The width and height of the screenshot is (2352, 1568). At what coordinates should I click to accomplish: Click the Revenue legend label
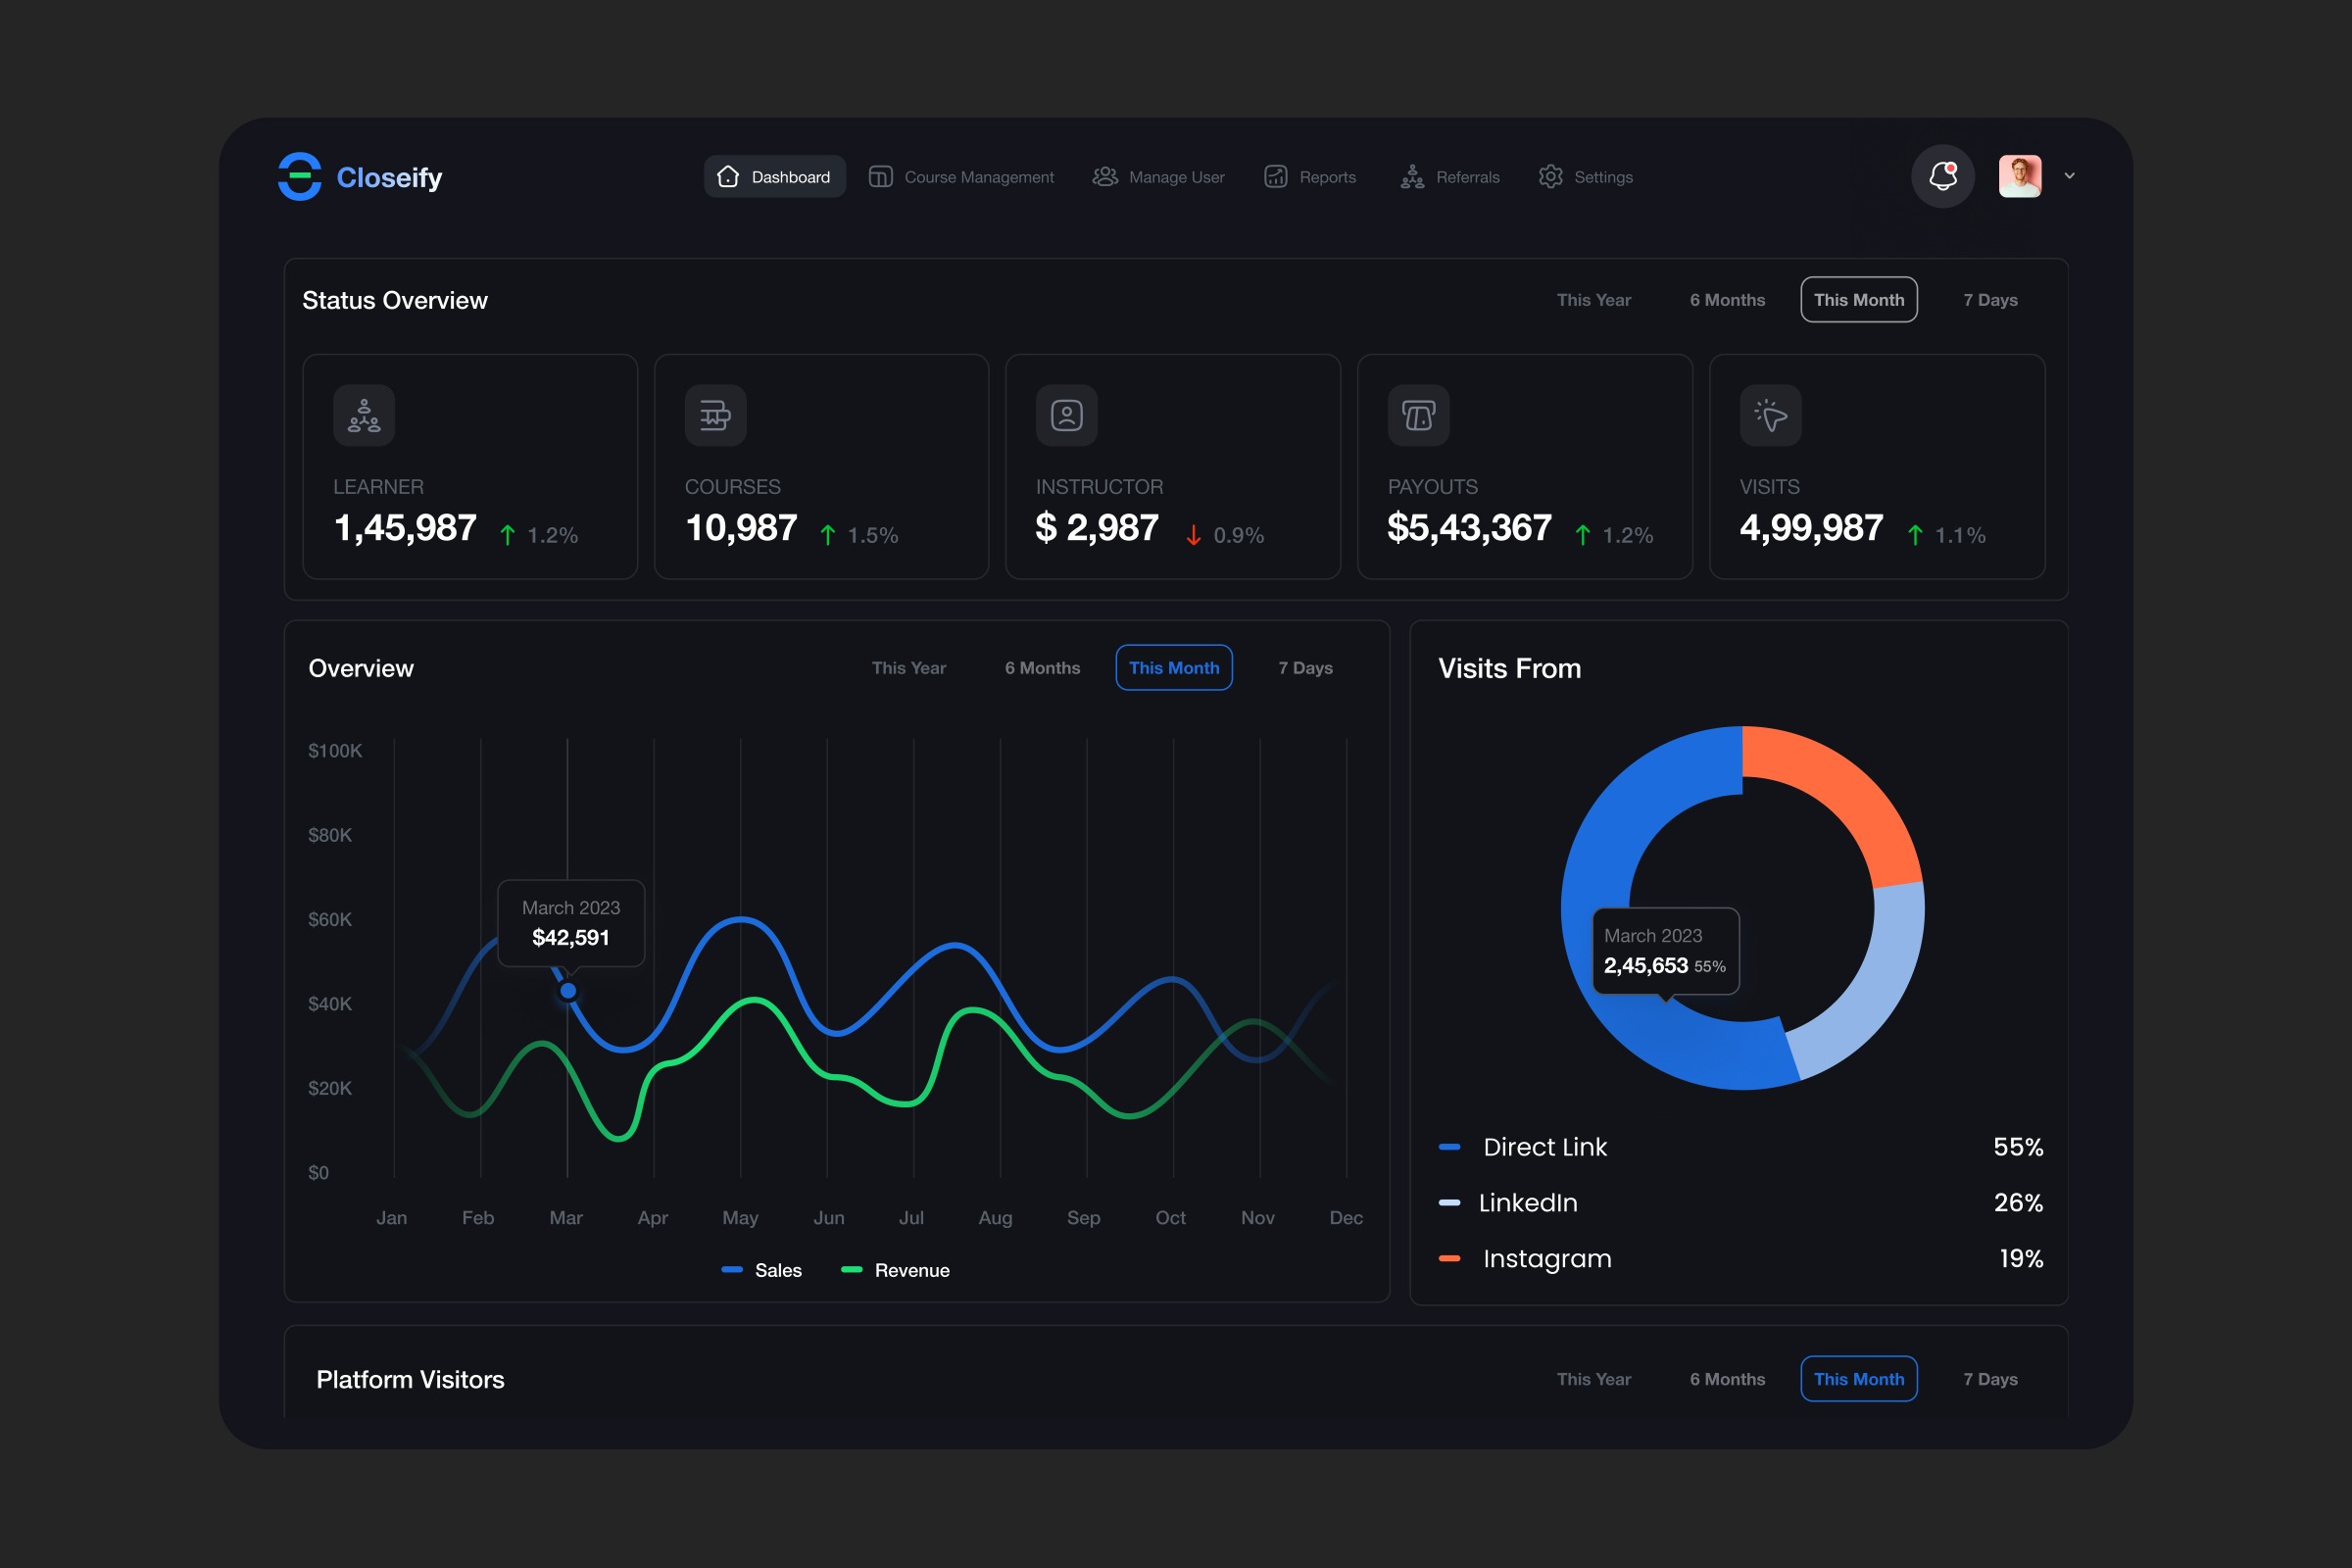(911, 1270)
